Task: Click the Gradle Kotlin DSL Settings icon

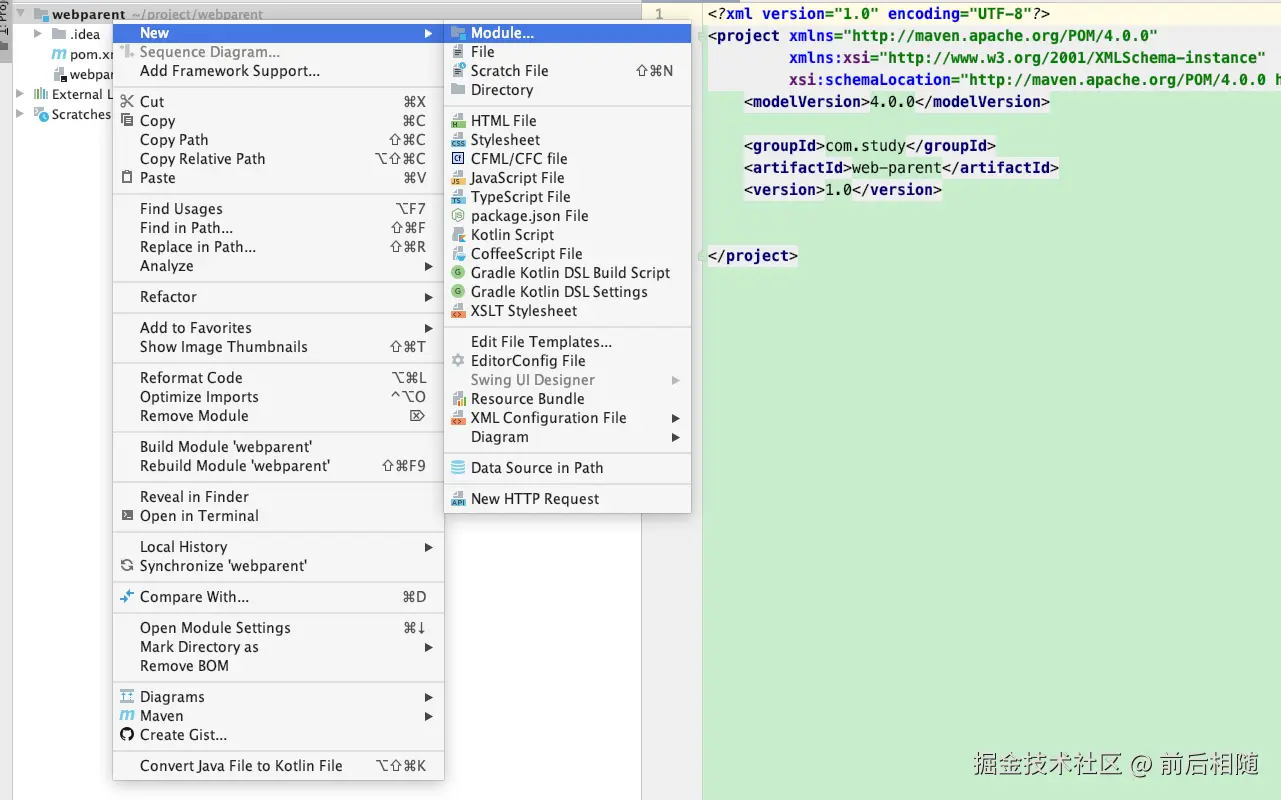Action: [458, 292]
